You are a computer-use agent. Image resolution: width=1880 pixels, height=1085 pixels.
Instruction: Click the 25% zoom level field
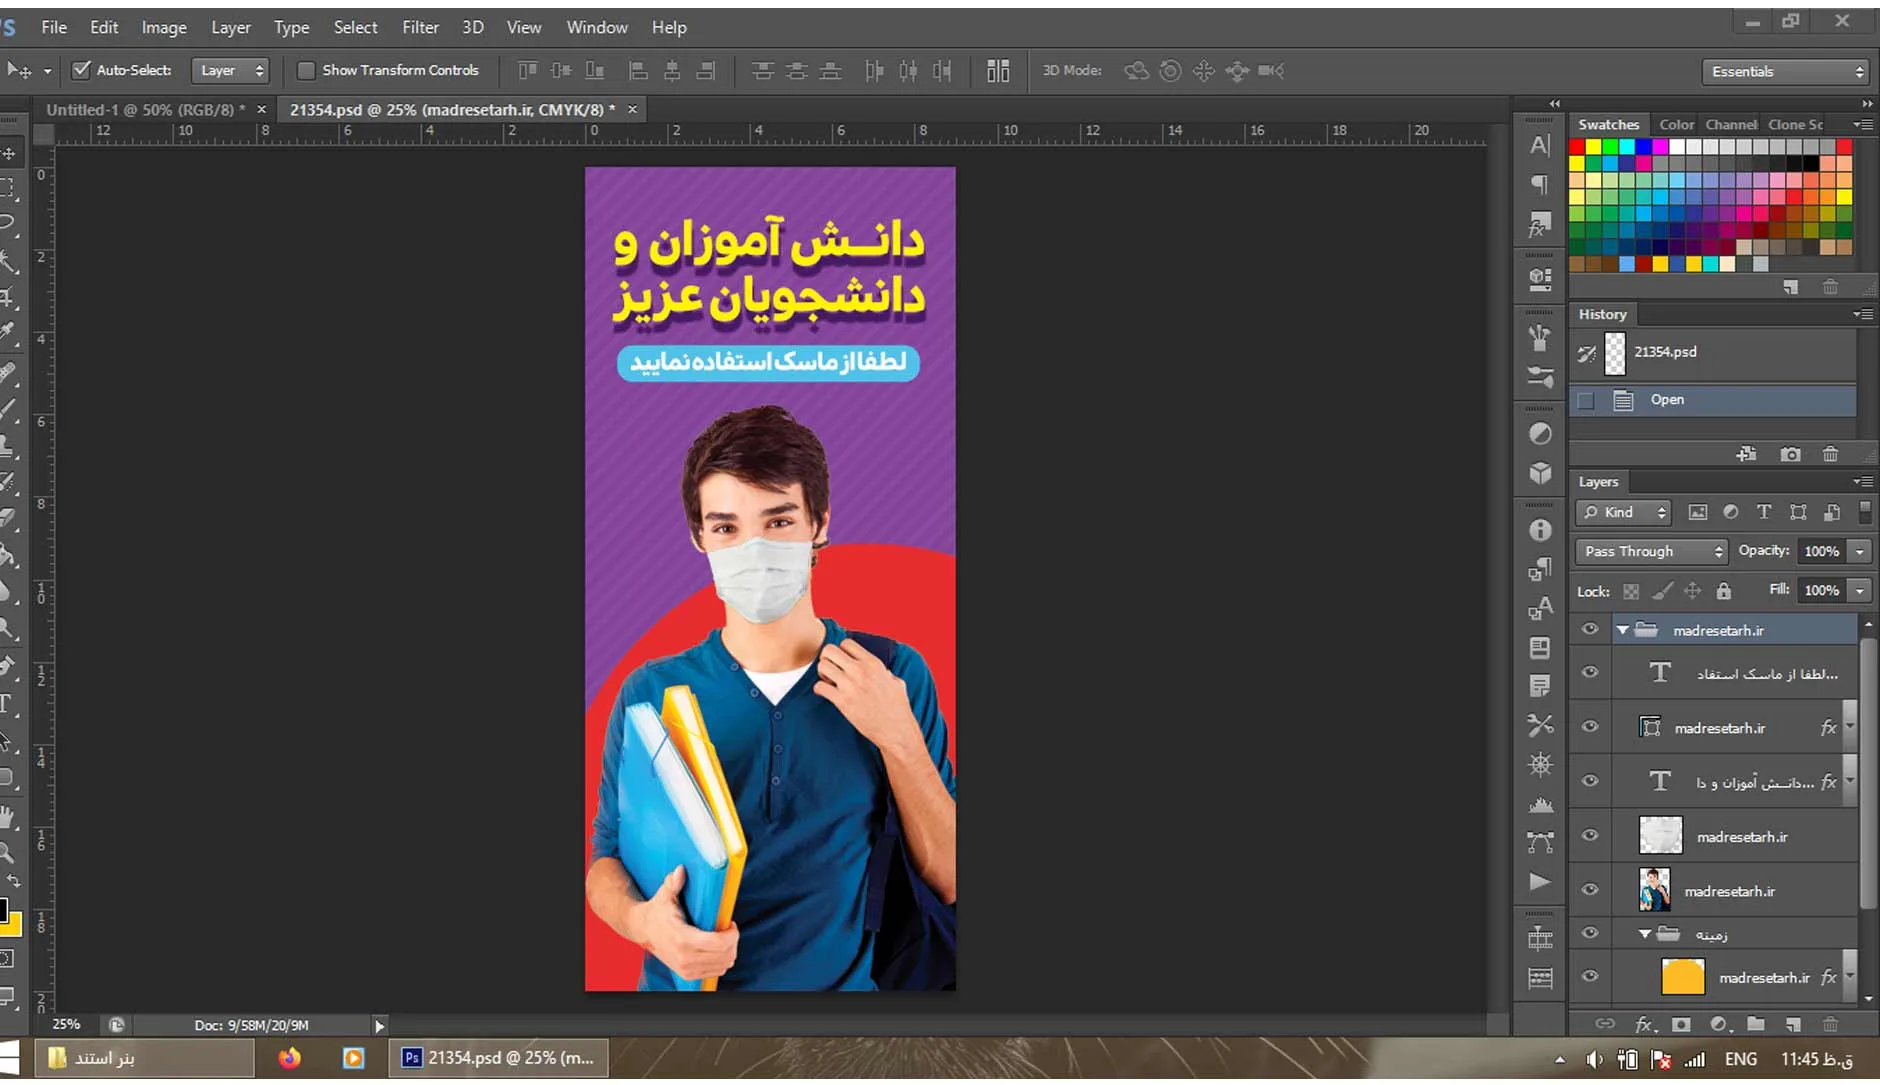click(x=67, y=1024)
